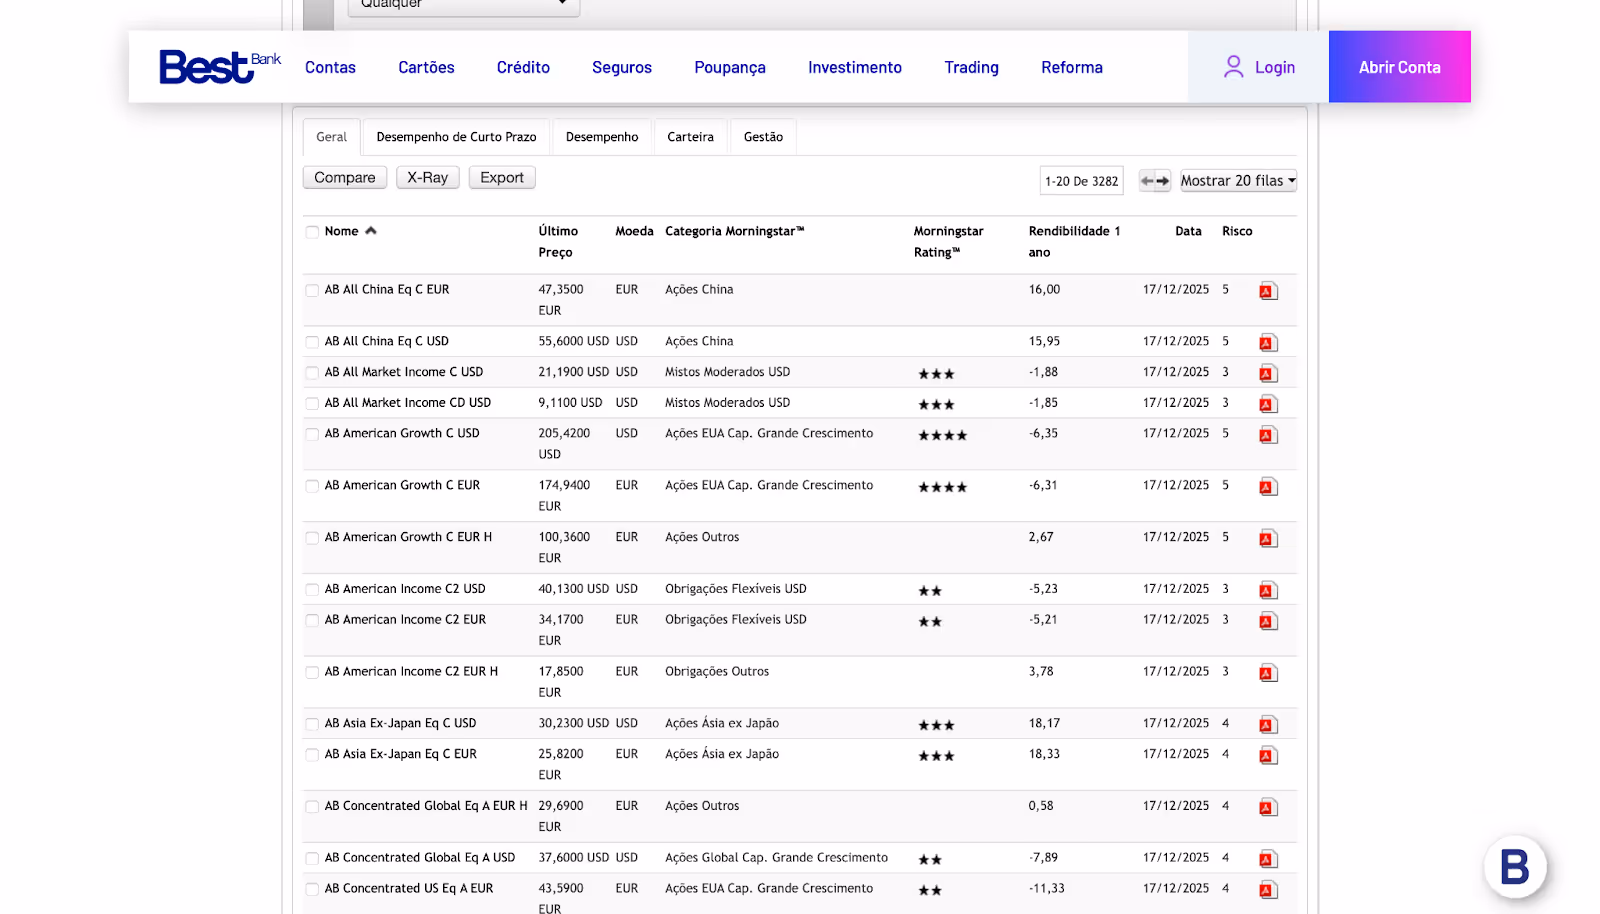Switch to the Carteira tab

point(691,137)
